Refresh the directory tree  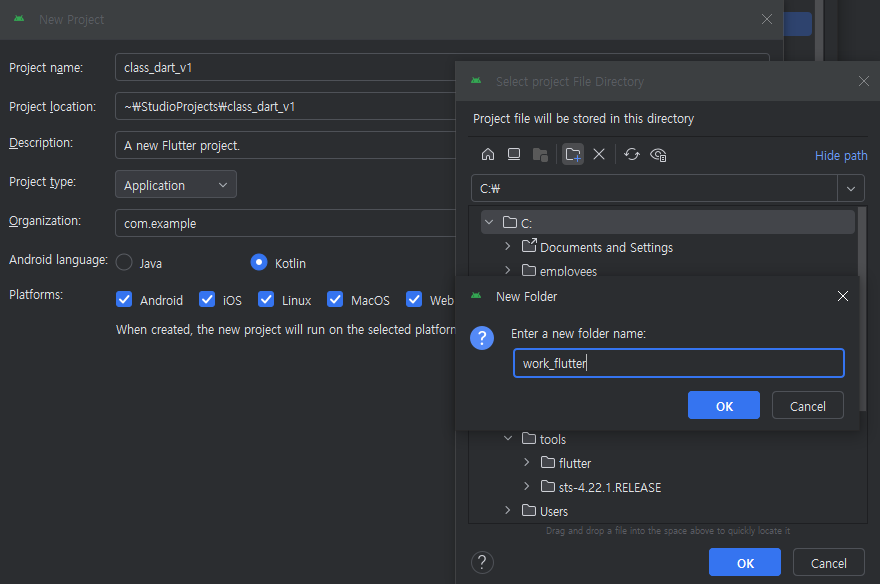[631, 154]
